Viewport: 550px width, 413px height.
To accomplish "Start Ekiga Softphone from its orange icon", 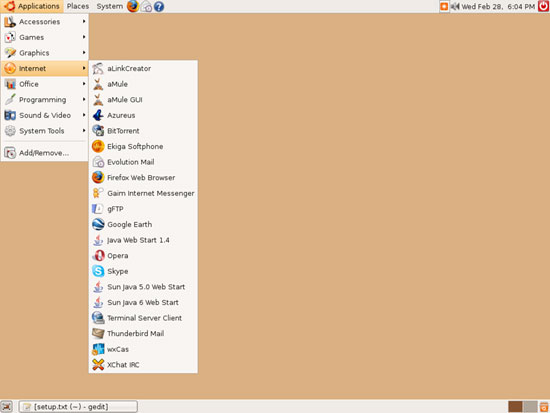I will click(98, 146).
